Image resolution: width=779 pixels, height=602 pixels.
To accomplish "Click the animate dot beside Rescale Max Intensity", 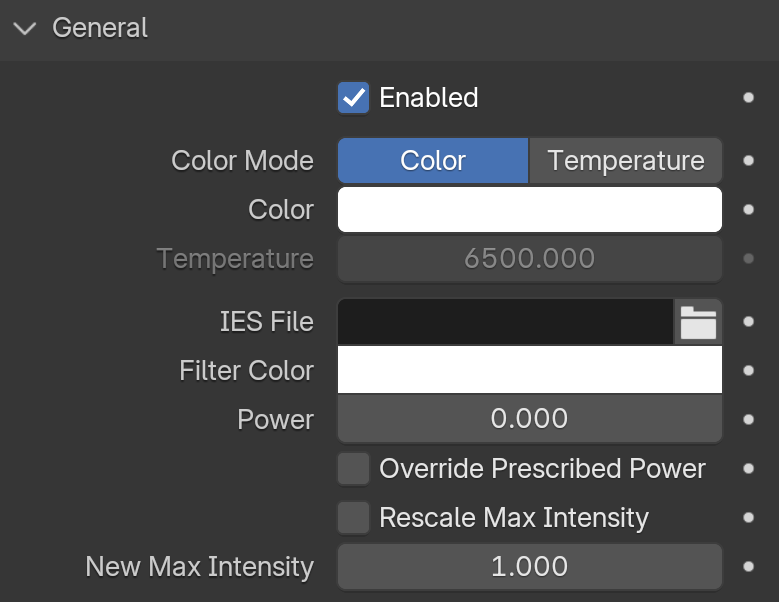I will point(748,518).
